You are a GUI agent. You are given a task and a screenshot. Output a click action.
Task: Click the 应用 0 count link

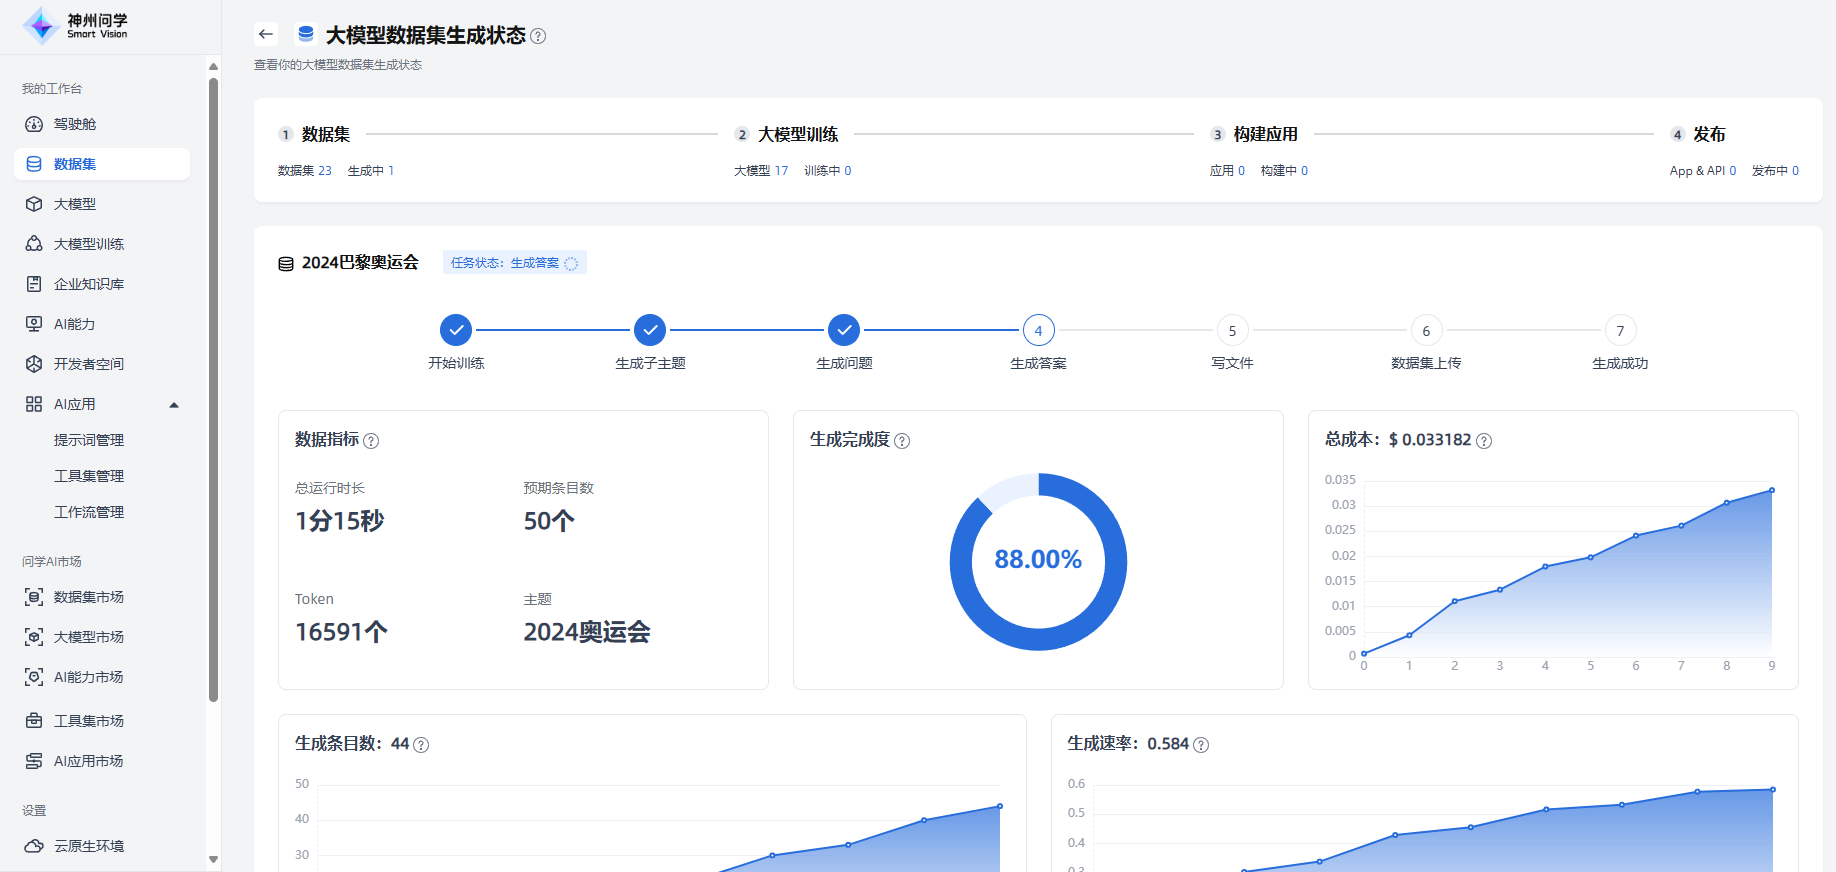(1227, 171)
